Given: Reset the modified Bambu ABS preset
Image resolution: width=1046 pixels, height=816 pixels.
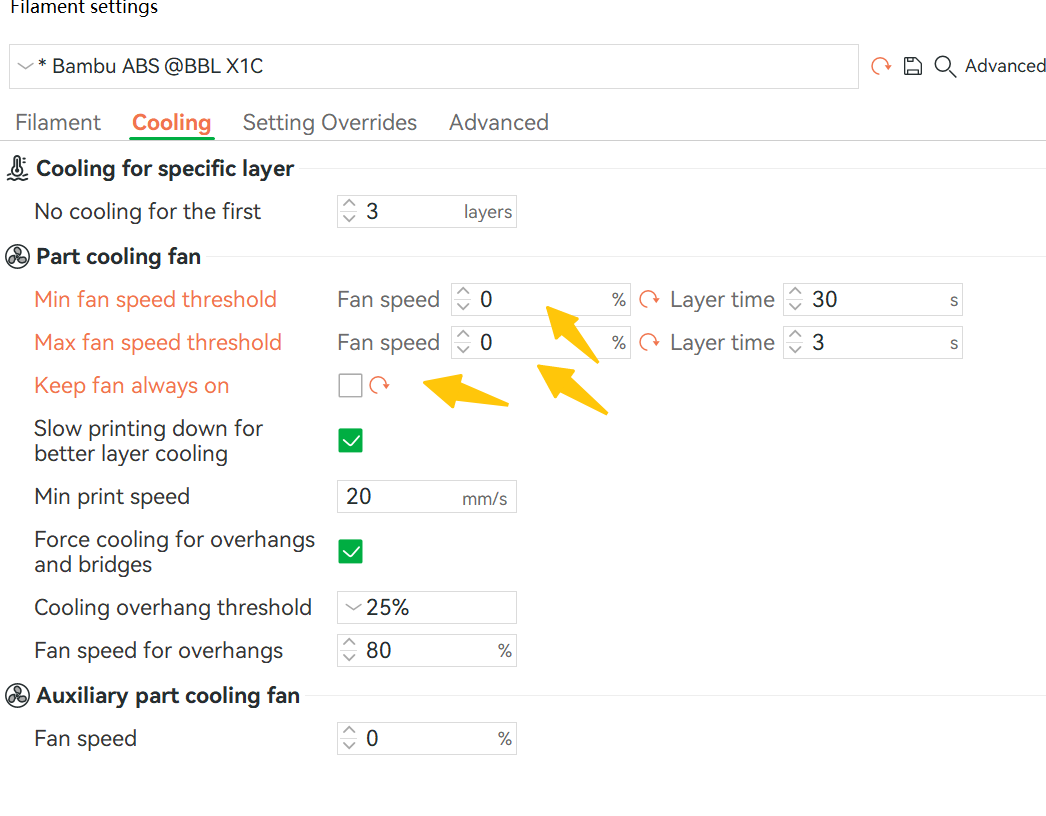Looking at the screenshot, I should click(880, 66).
